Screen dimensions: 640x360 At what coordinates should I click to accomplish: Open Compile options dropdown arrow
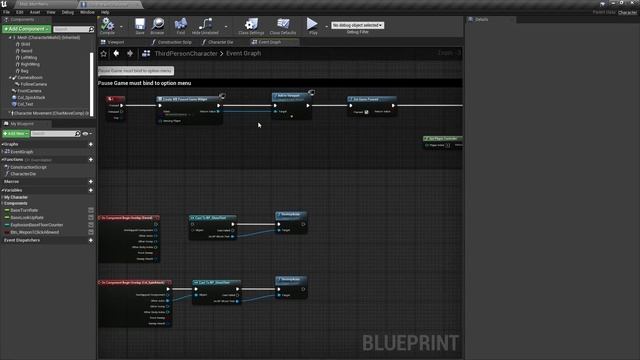(121, 26)
